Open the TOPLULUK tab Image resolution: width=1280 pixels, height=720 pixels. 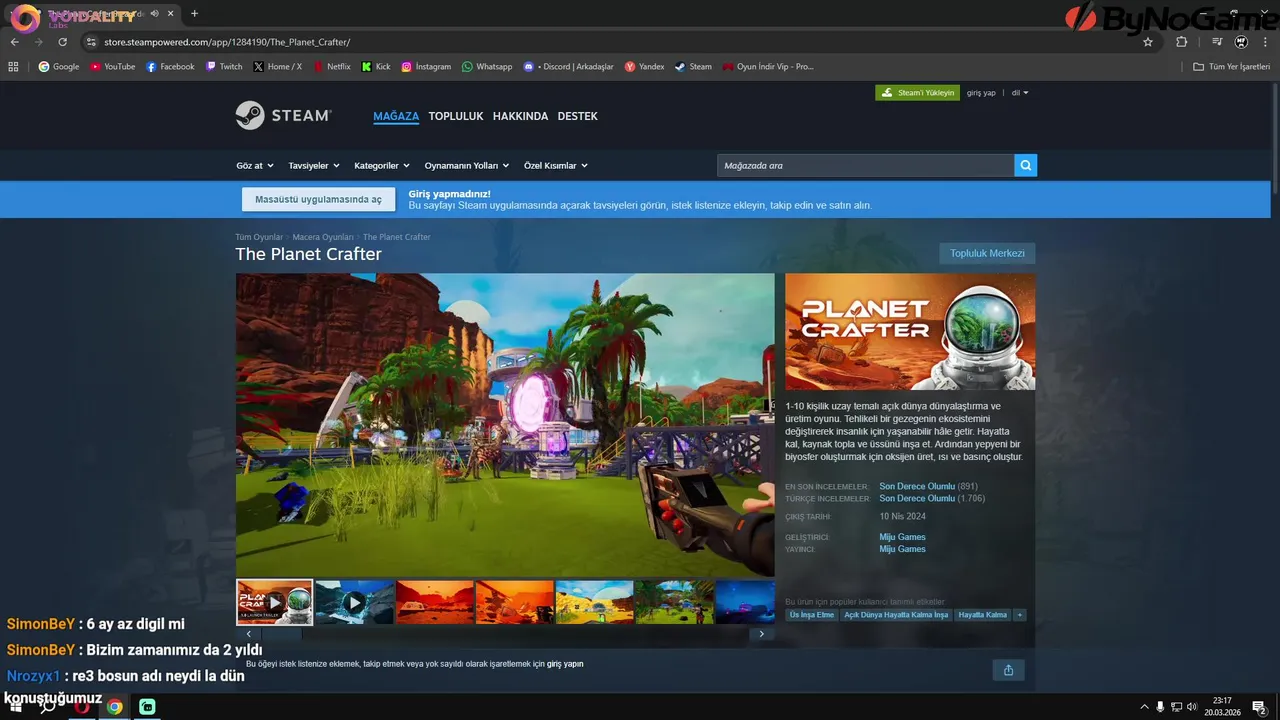[456, 116]
